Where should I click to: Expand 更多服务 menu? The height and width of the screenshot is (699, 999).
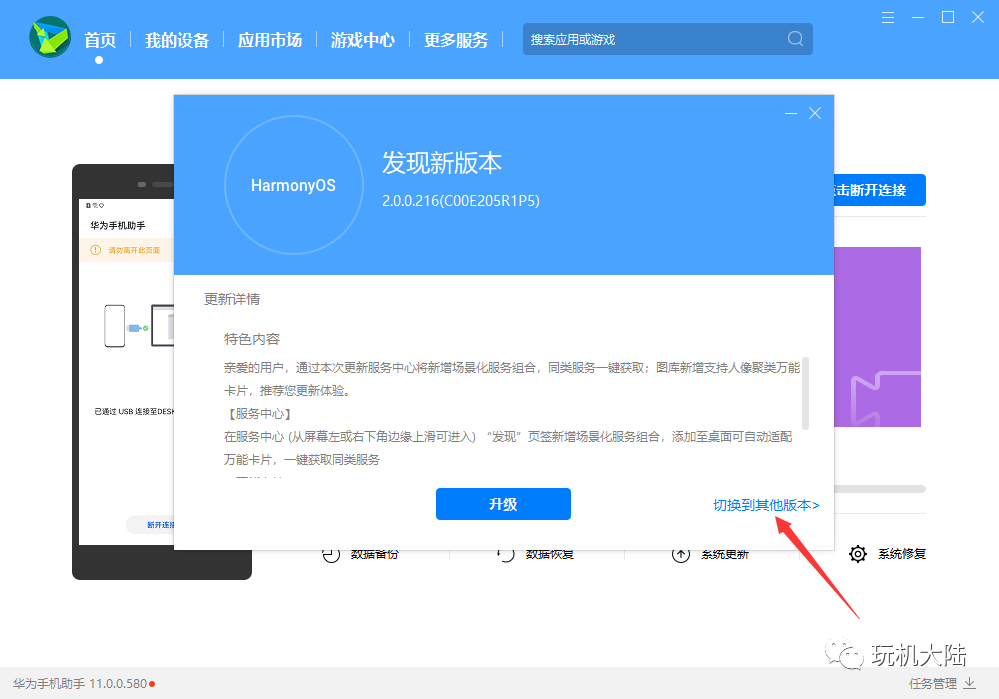[456, 40]
